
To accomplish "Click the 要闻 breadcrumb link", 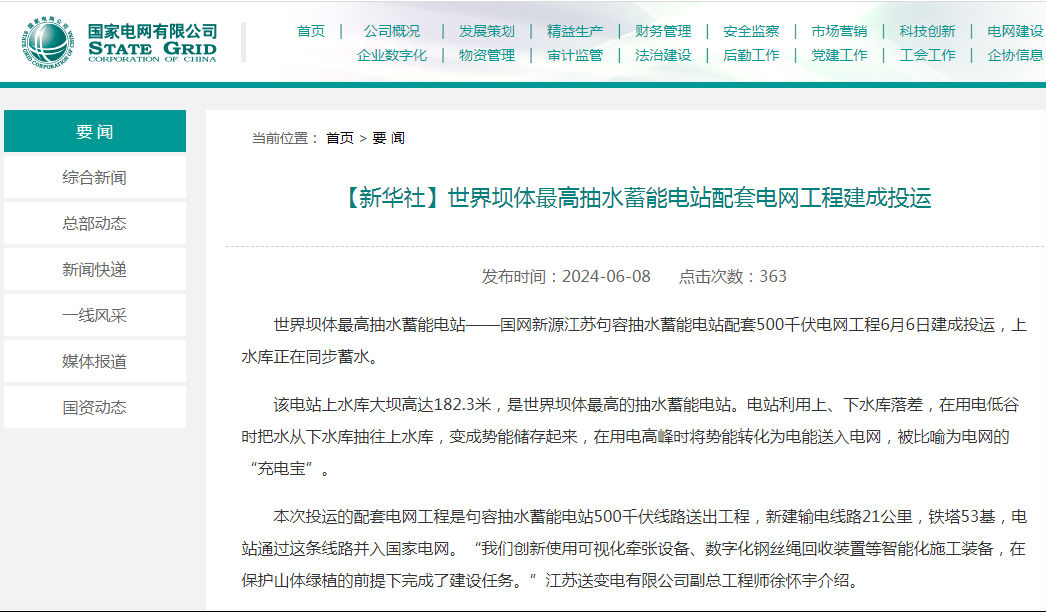I will click(388, 138).
